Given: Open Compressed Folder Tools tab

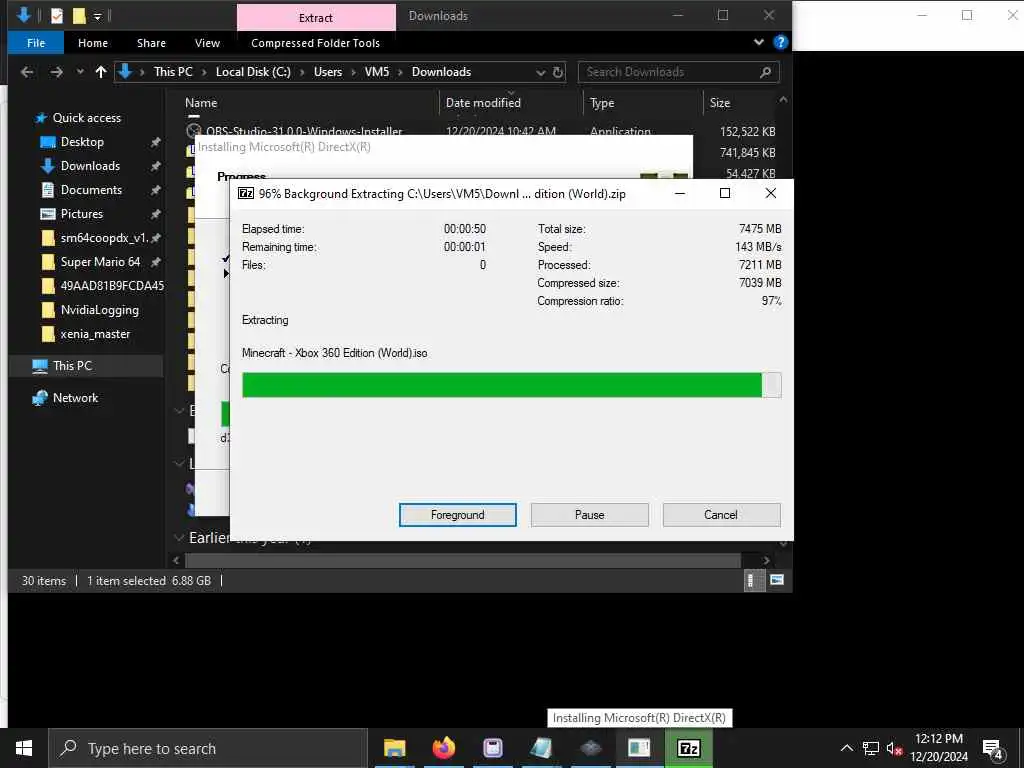Looking at the screenshot, I should 315,43.
